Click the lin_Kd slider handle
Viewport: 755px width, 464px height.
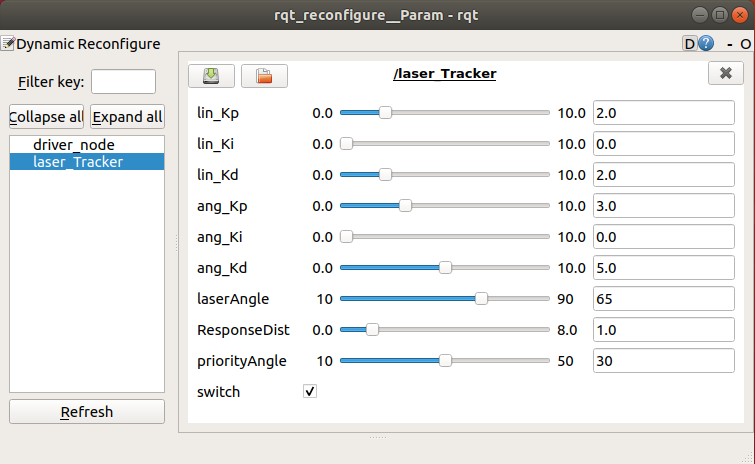pyautogui.click(x=385, y=174)
